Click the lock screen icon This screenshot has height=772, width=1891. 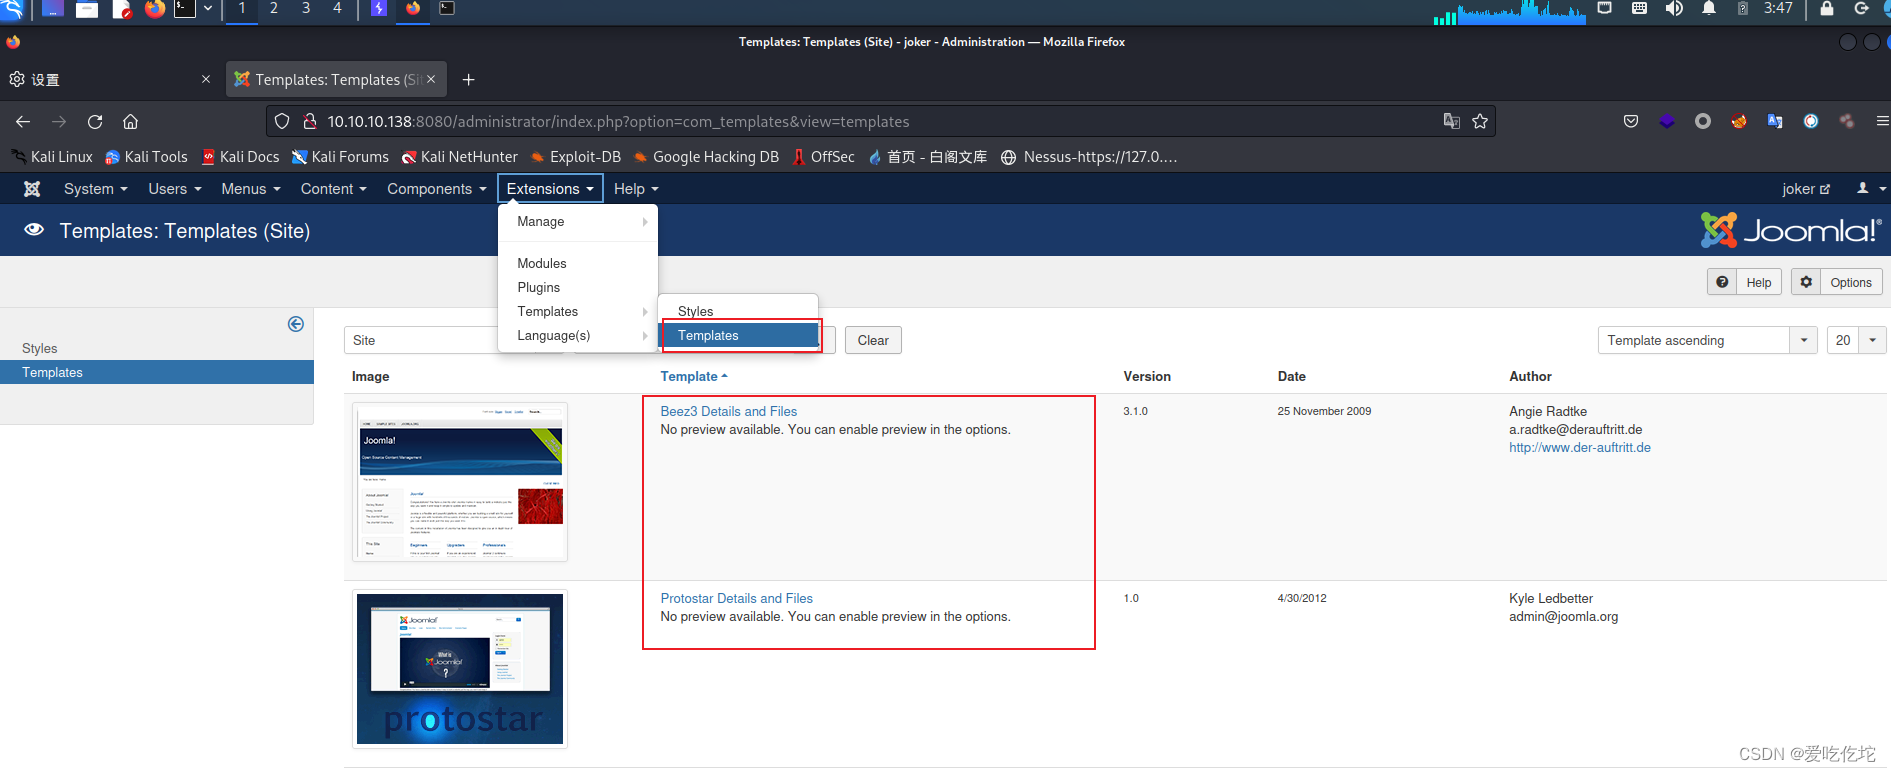pyautogui.click(x=1827, y=9)
